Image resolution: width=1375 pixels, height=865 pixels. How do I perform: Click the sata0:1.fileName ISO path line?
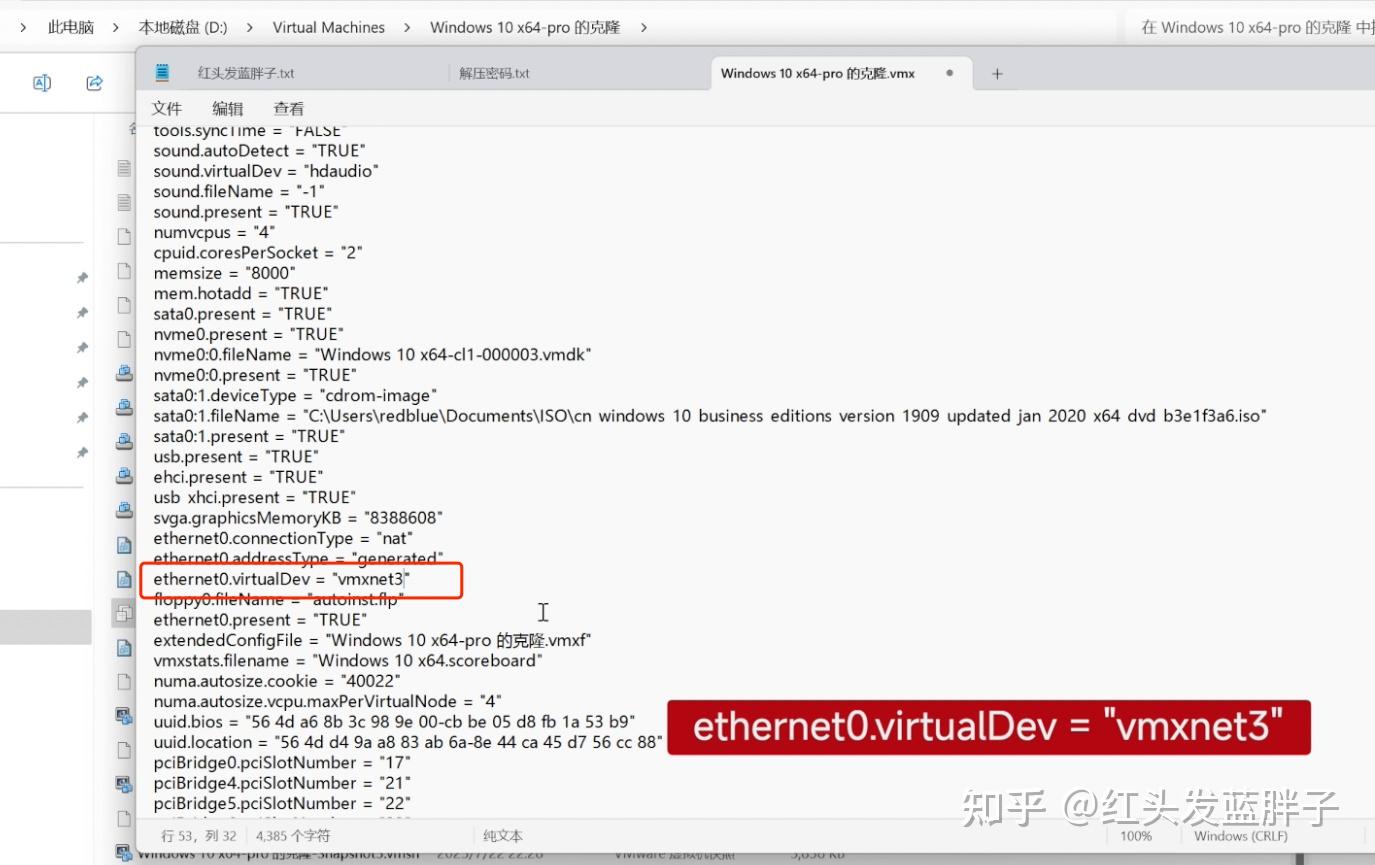click(x=710, y=416)
